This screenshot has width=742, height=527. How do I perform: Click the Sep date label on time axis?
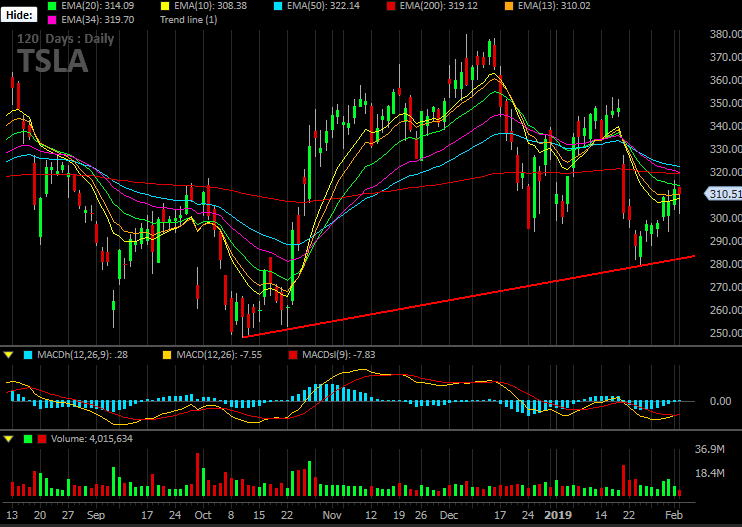(x=96, y=515)
